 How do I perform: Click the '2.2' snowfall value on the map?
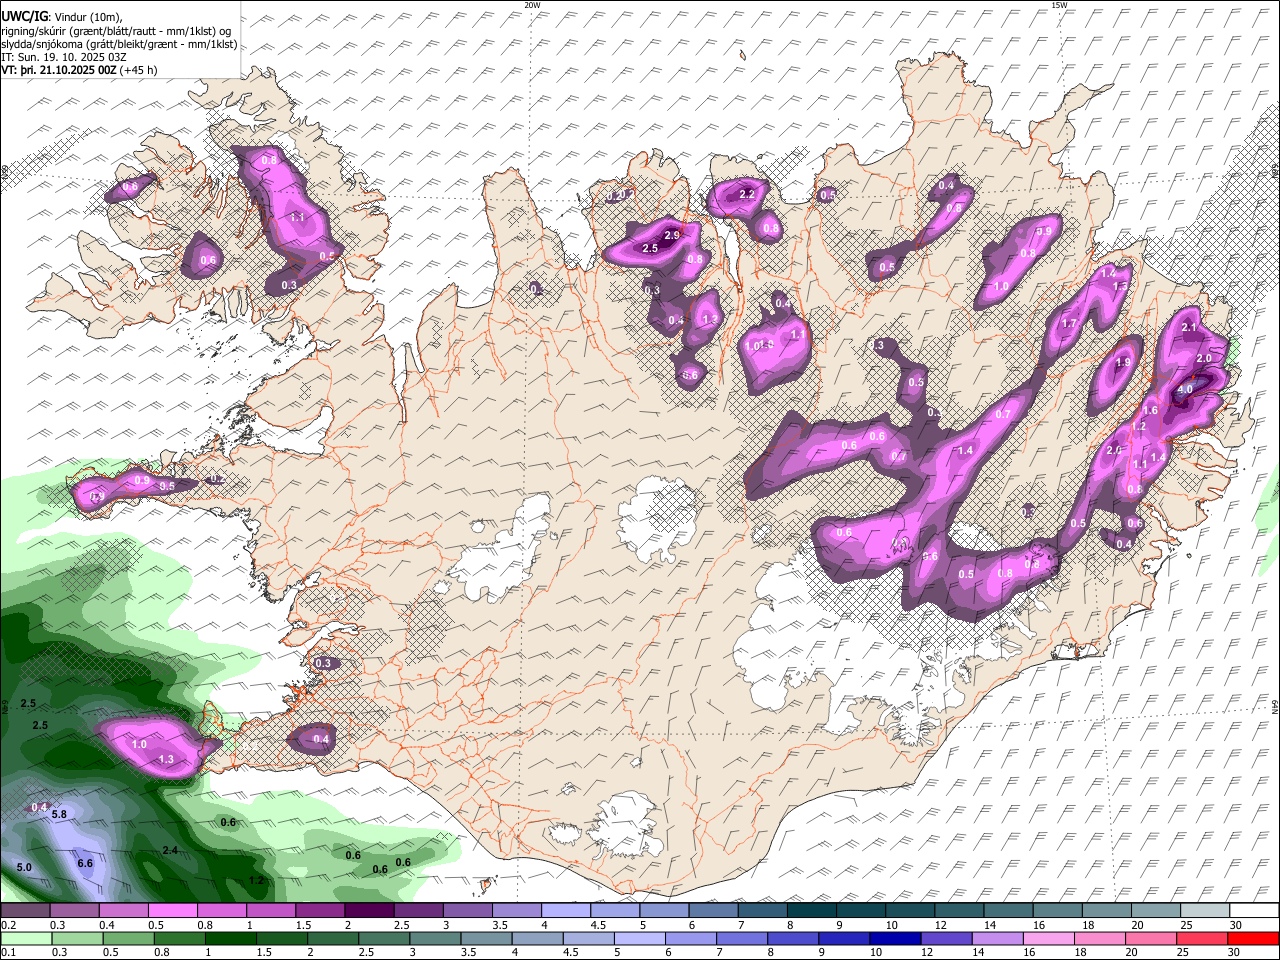pos(746,194)
